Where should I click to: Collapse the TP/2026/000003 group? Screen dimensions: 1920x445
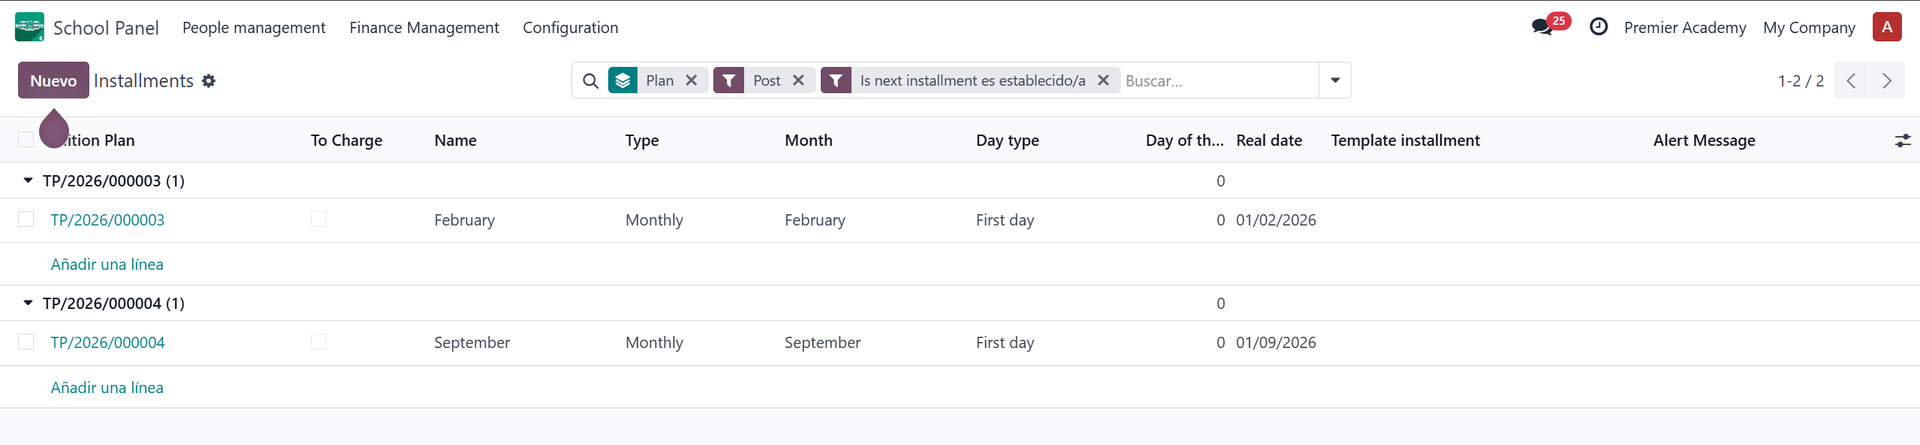[28, 181]
